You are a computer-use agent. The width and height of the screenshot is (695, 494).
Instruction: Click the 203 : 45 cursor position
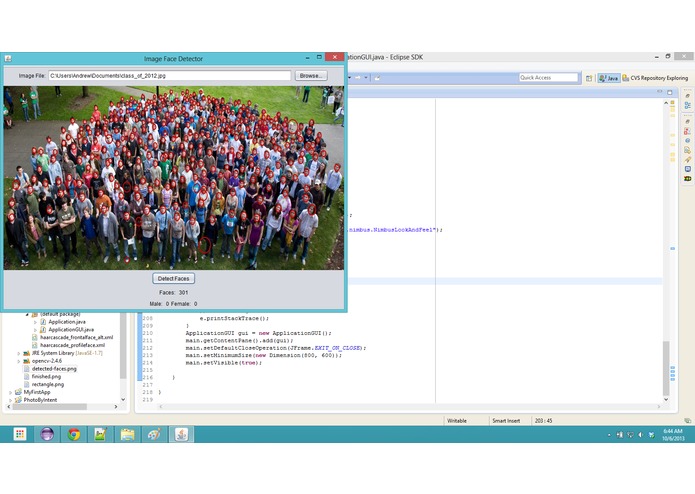coord(543,421)
